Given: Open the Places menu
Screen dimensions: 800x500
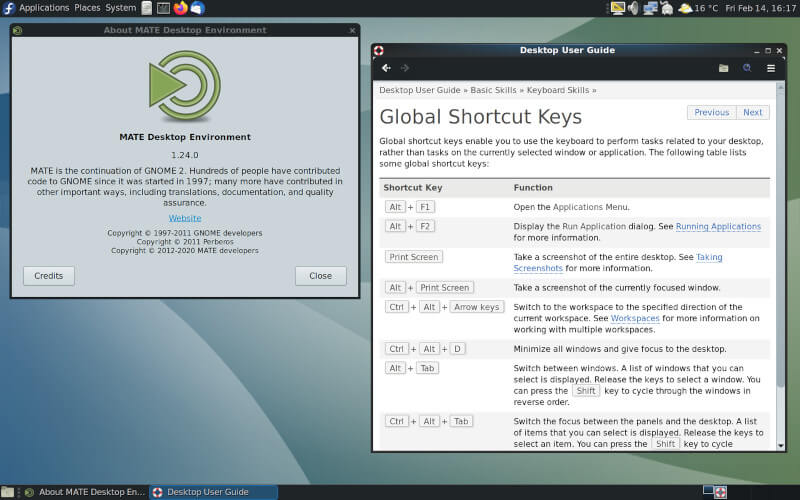Looking at the screenshot, I should [87, 8].
